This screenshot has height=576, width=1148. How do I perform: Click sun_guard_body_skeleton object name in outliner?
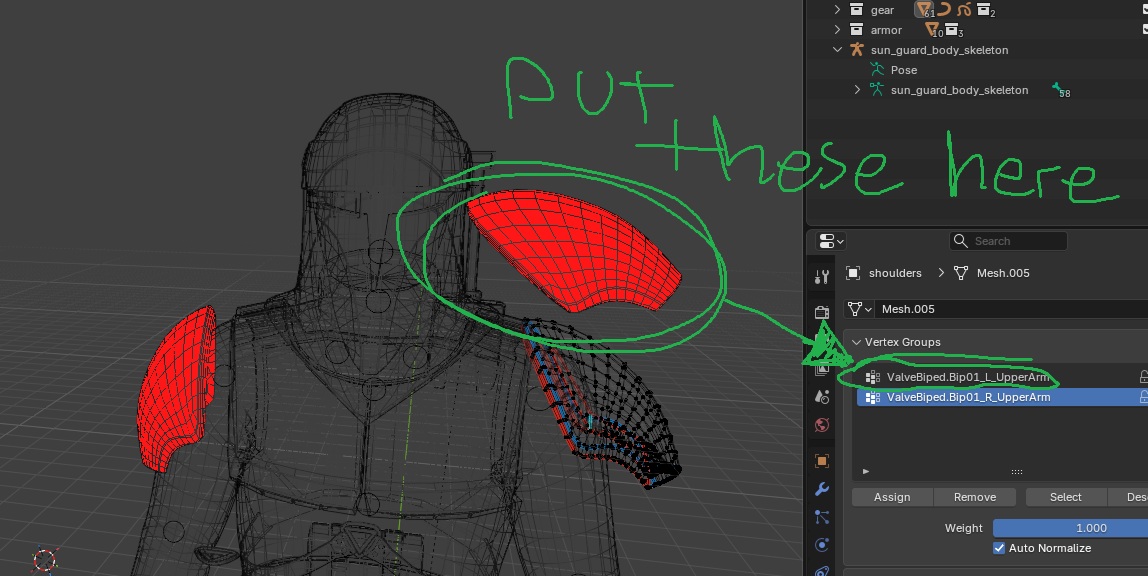939,50
